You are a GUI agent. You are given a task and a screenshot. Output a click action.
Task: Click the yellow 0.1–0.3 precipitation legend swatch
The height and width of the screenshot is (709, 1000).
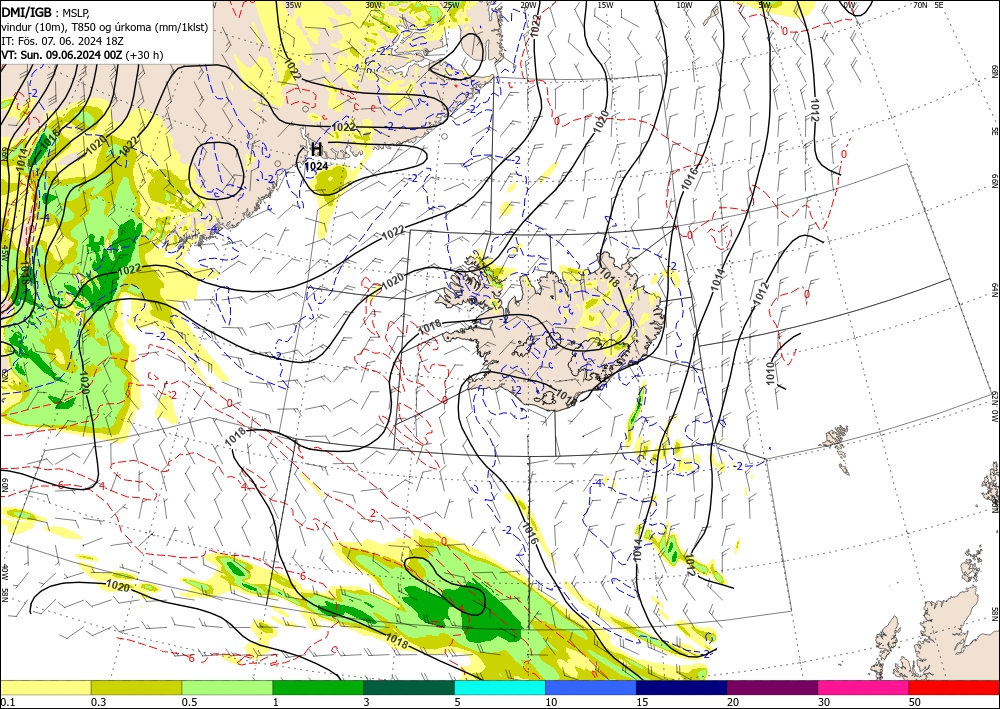coord(45,687)
